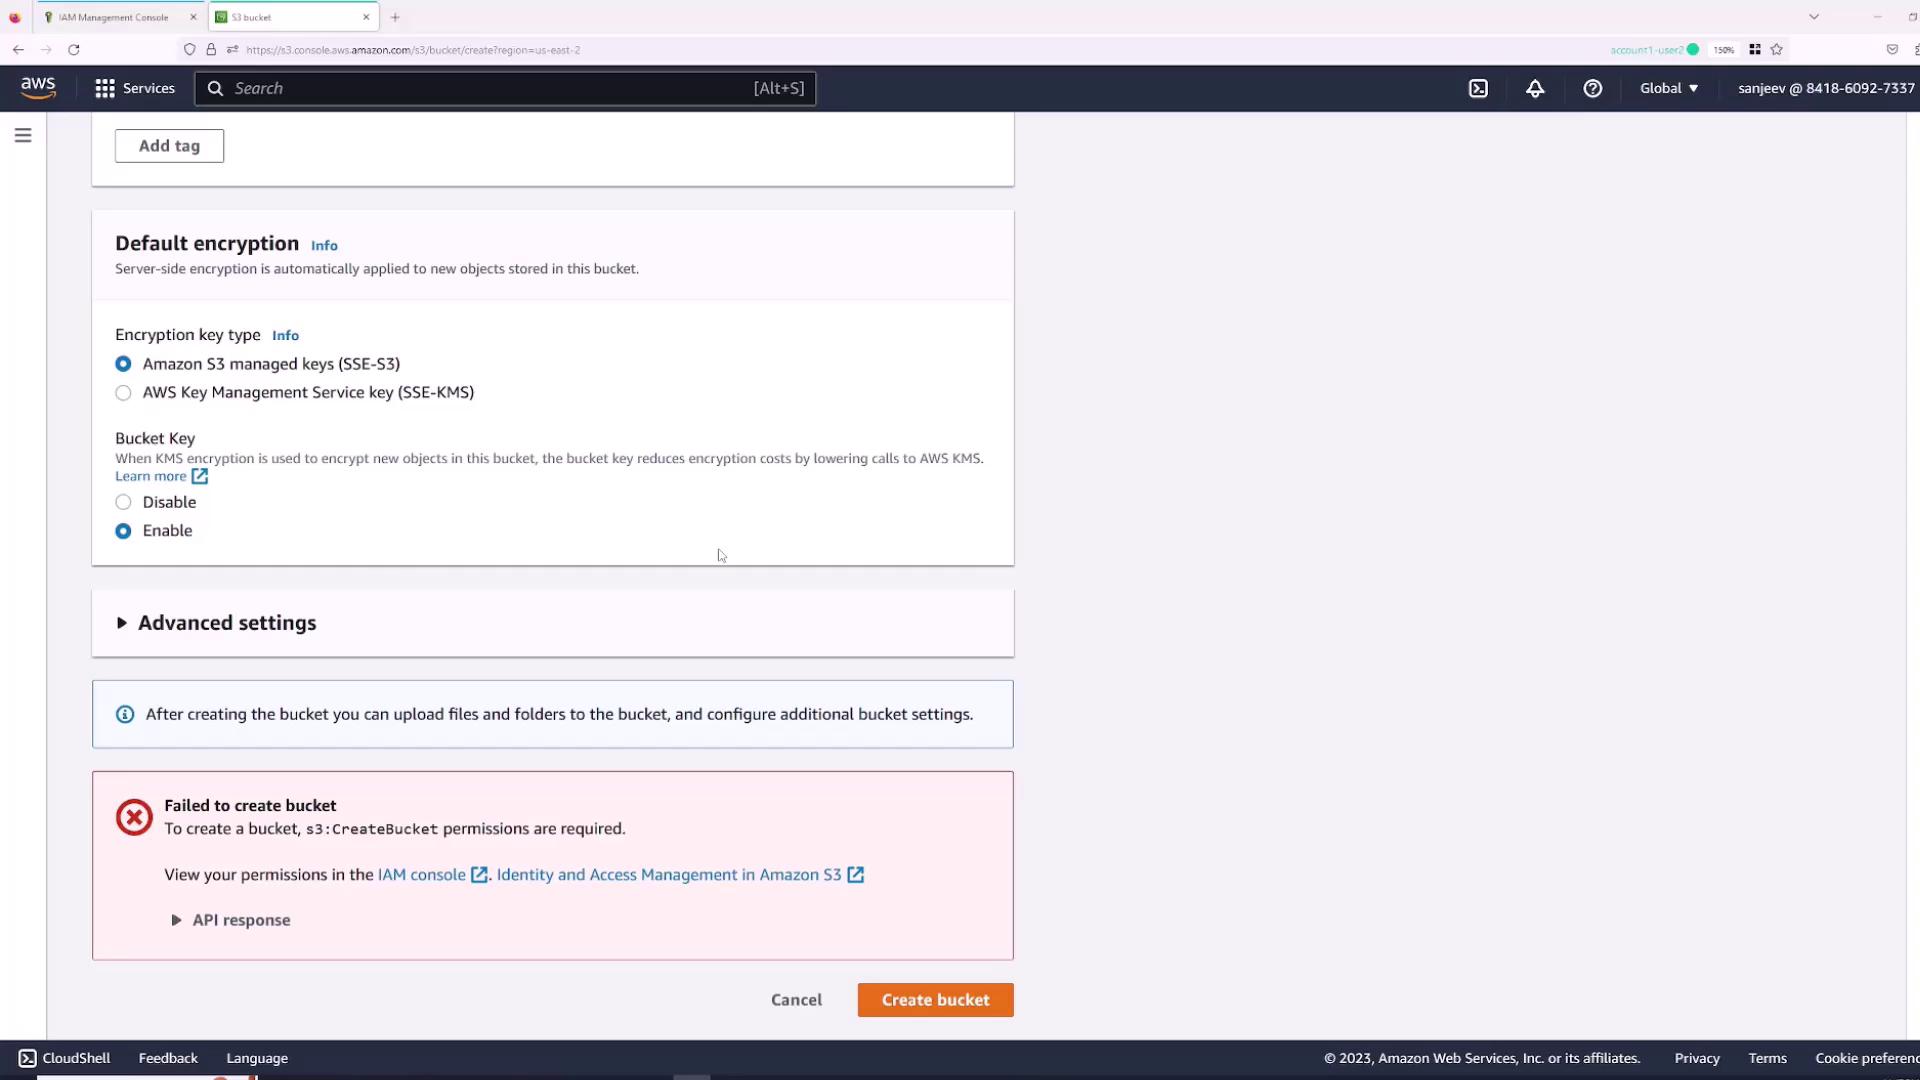Choose Disable for Bucket Key
This screenshot has height=1080, width=1920.
[x=123, y=502]
